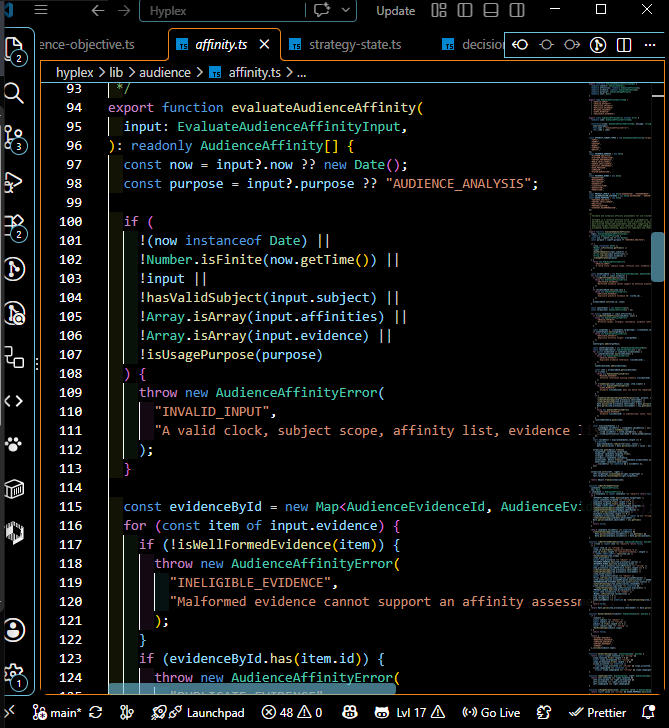The image size is (669, 728).
Task: Open the next revision with GitLens
Action: tap(572, 45)
